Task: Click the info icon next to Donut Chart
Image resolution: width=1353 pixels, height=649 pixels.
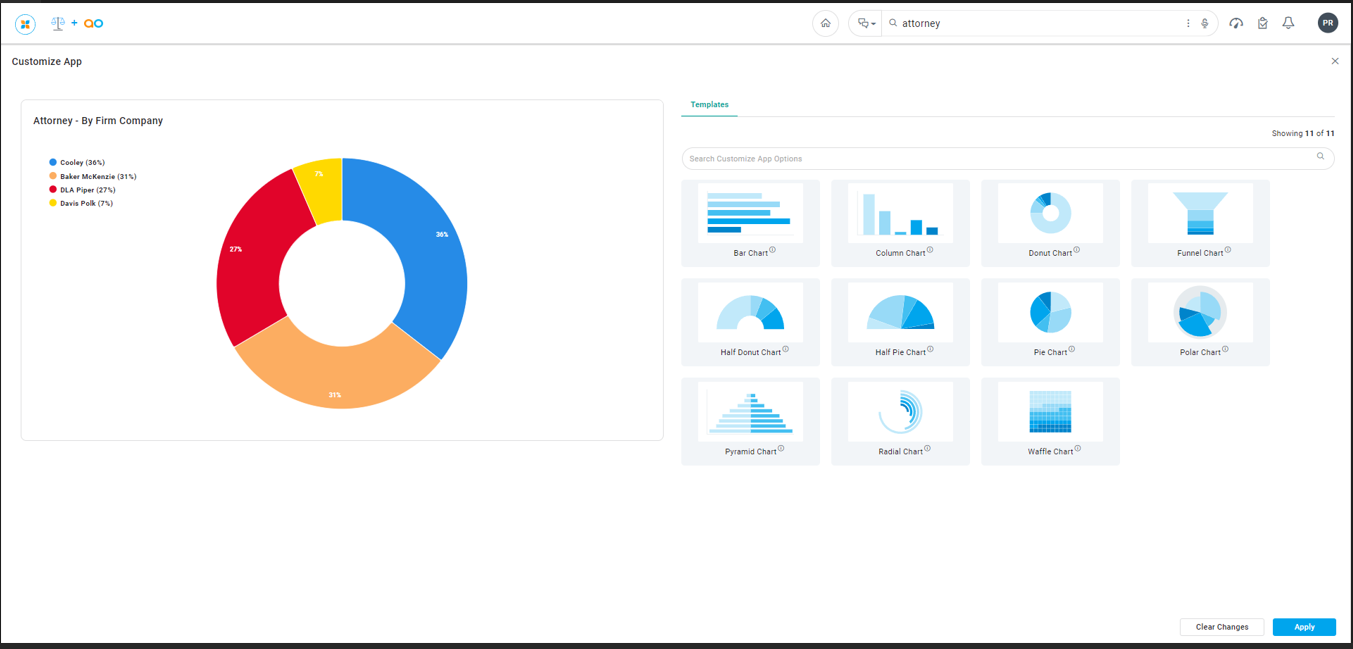Action: [1077, 250]
